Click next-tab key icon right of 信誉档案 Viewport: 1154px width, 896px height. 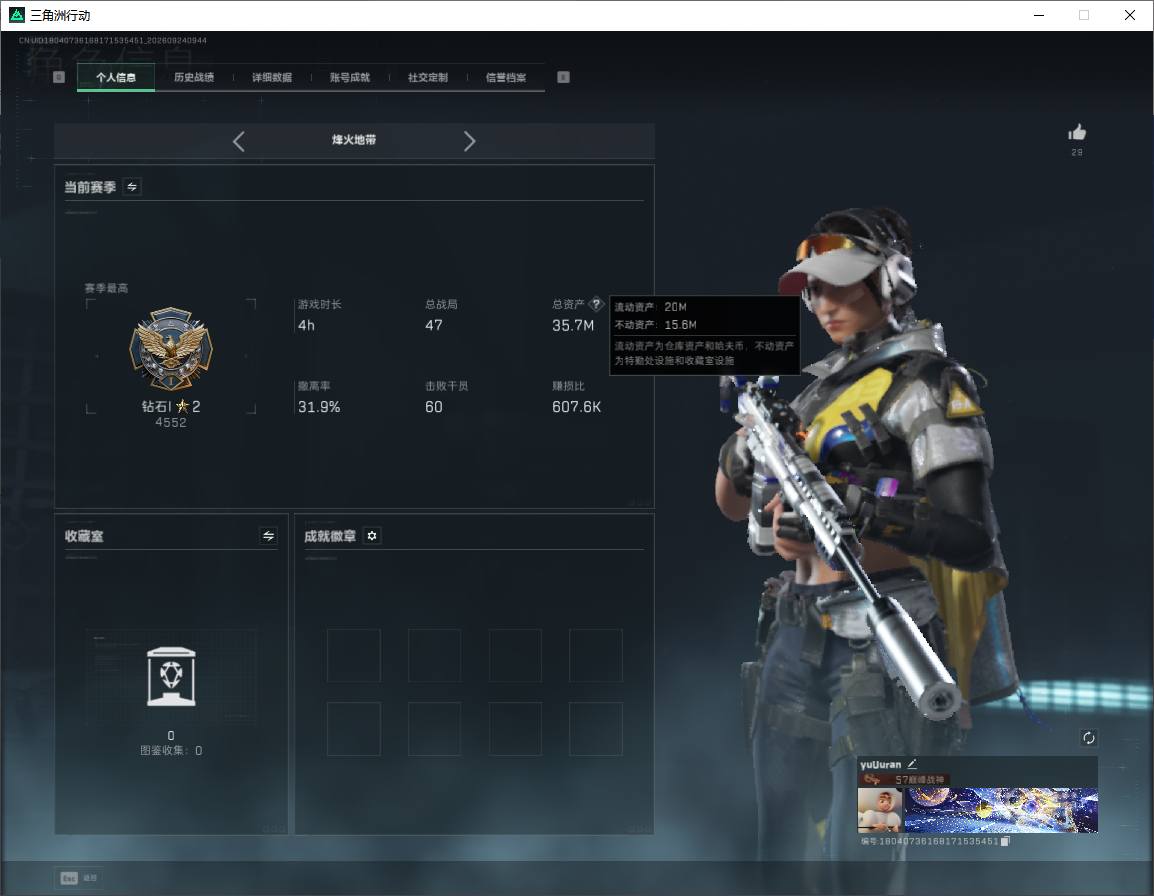tap(563, 77)
